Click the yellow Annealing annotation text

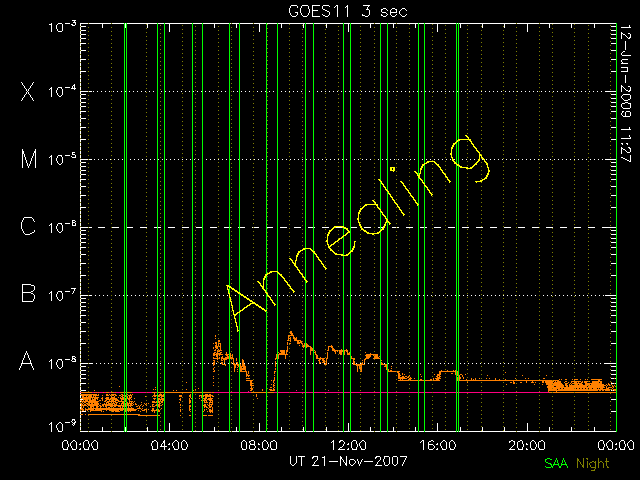click(358, 233)
